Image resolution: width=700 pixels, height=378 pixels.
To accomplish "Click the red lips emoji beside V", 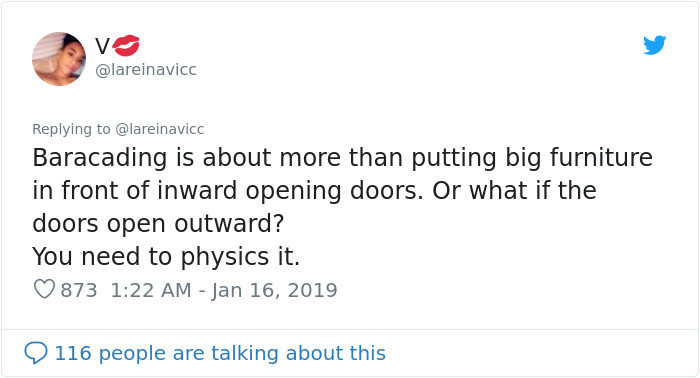I will pos(126,46).
